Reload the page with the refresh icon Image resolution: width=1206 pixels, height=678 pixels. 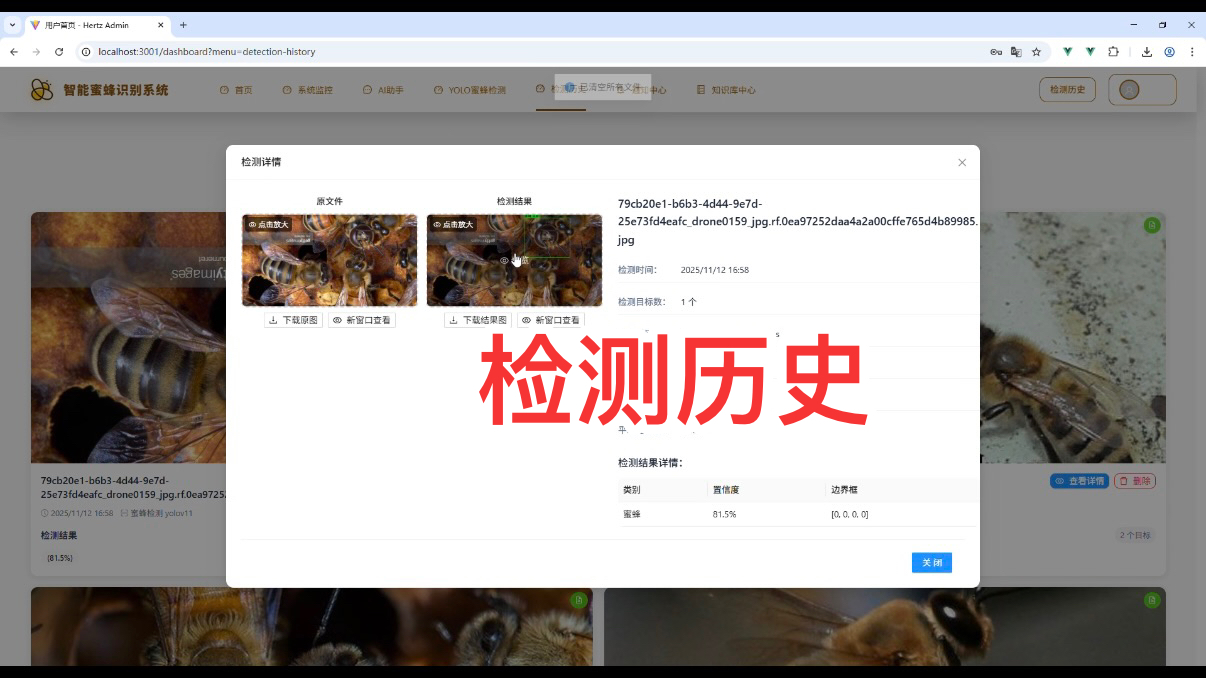(x=59, y=51)
